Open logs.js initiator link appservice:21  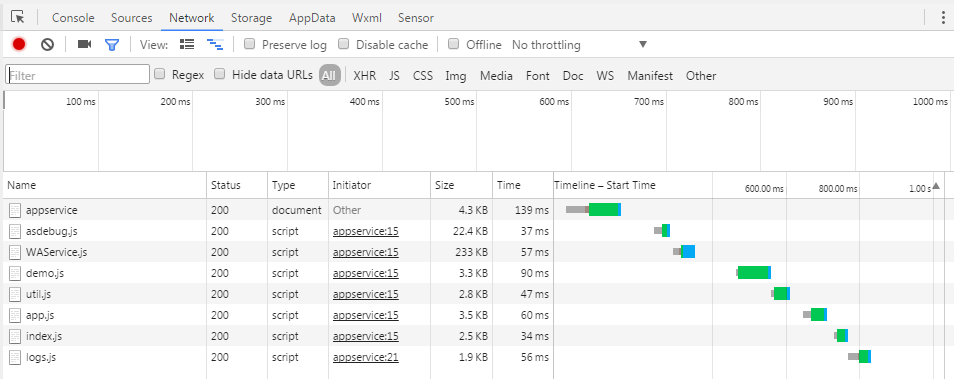tap(366, 357)
